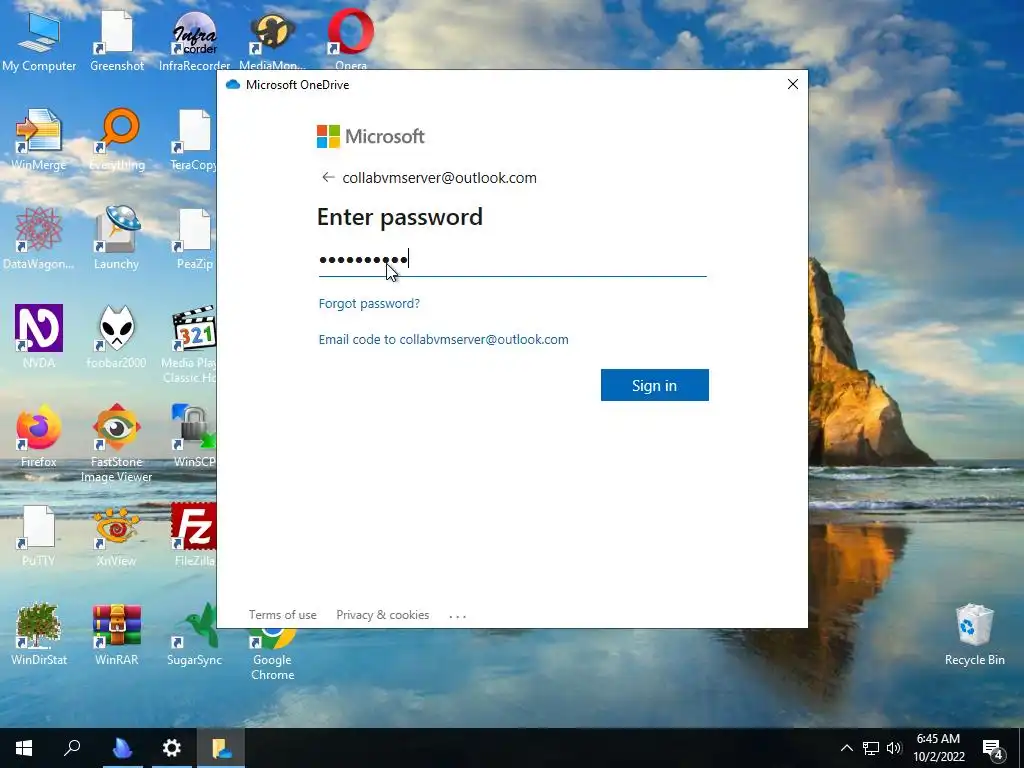Select the WinDirStat desktop shortcut
This screenshot has width=1024, height=768.
(39, 634)
